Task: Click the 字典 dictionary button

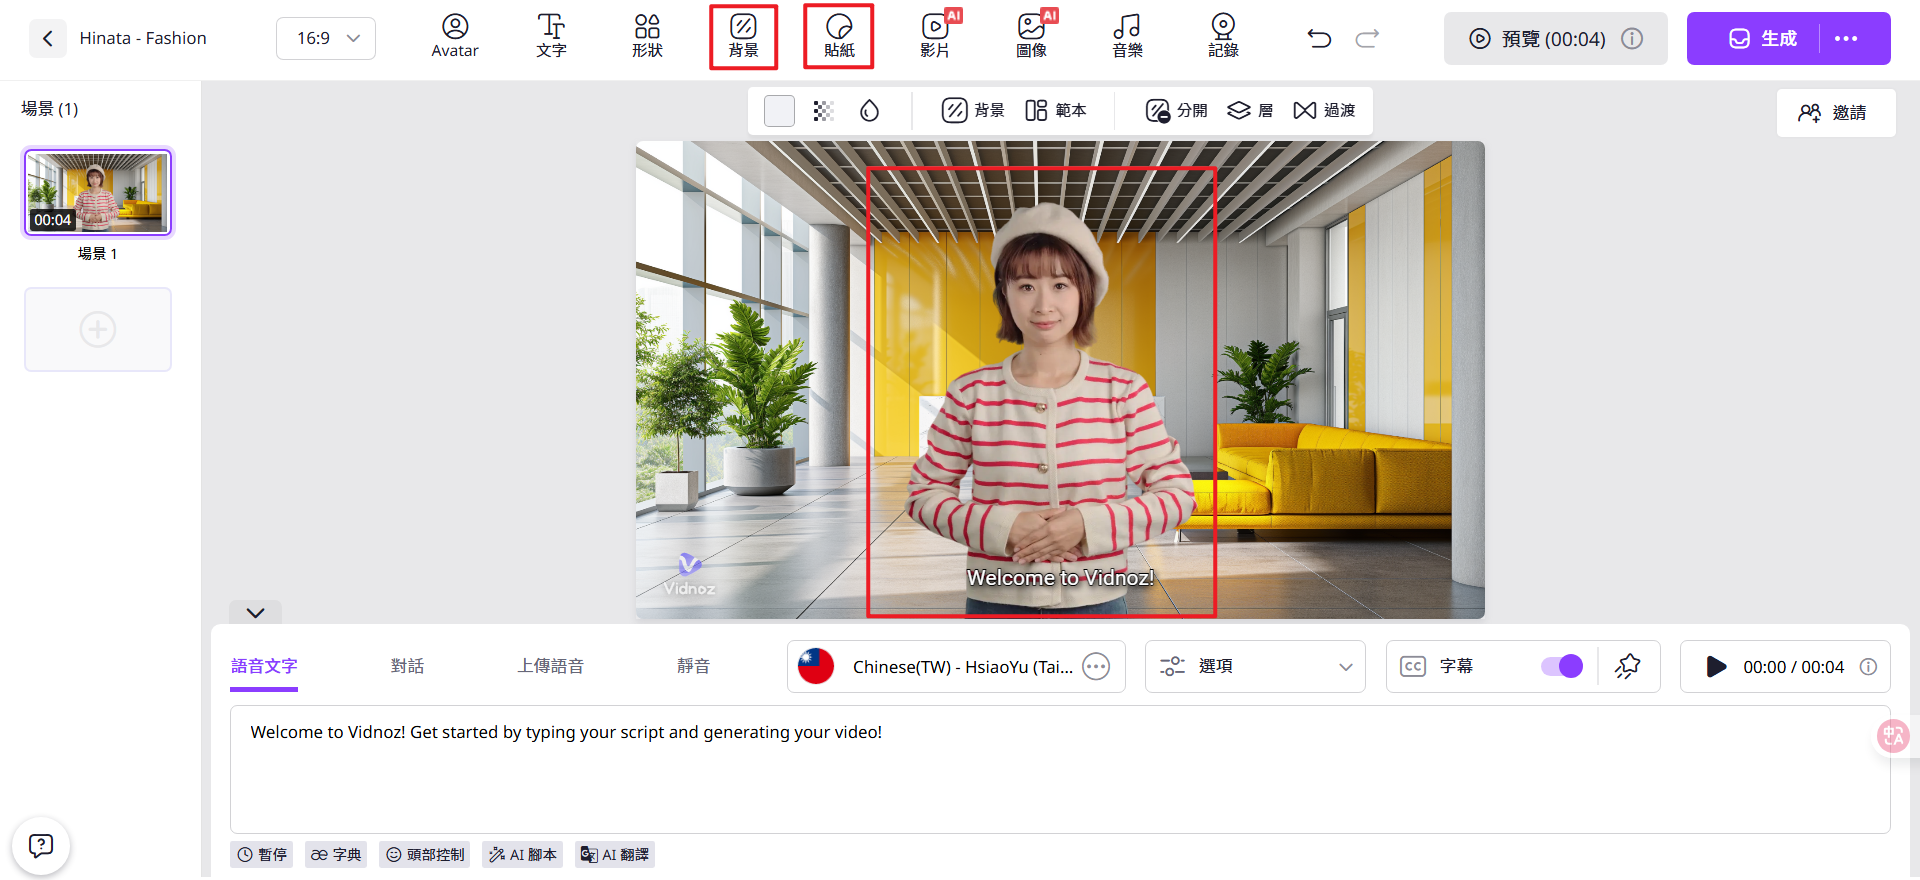Action: [x=336, y=855]
